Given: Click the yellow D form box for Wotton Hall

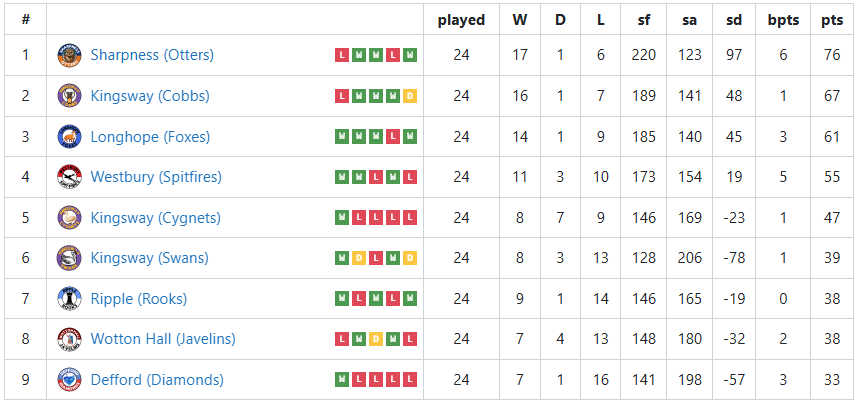Looking at the screenshot, I should (376, 339).
